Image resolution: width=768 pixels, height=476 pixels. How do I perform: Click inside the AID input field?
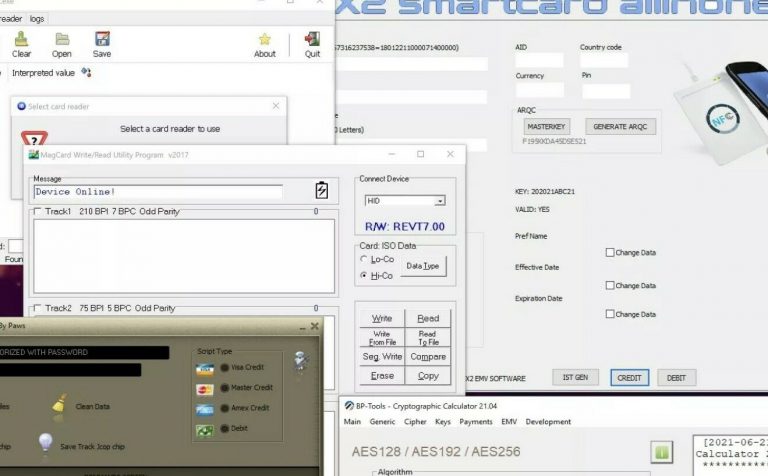click(x=539, y=61)
